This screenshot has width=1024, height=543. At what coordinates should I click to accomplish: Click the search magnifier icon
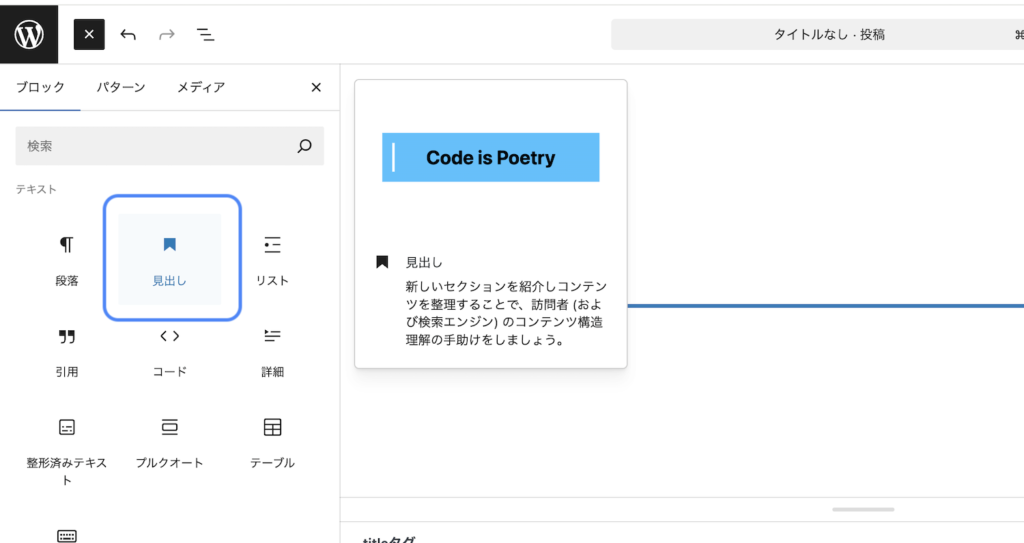pos(304,146)
